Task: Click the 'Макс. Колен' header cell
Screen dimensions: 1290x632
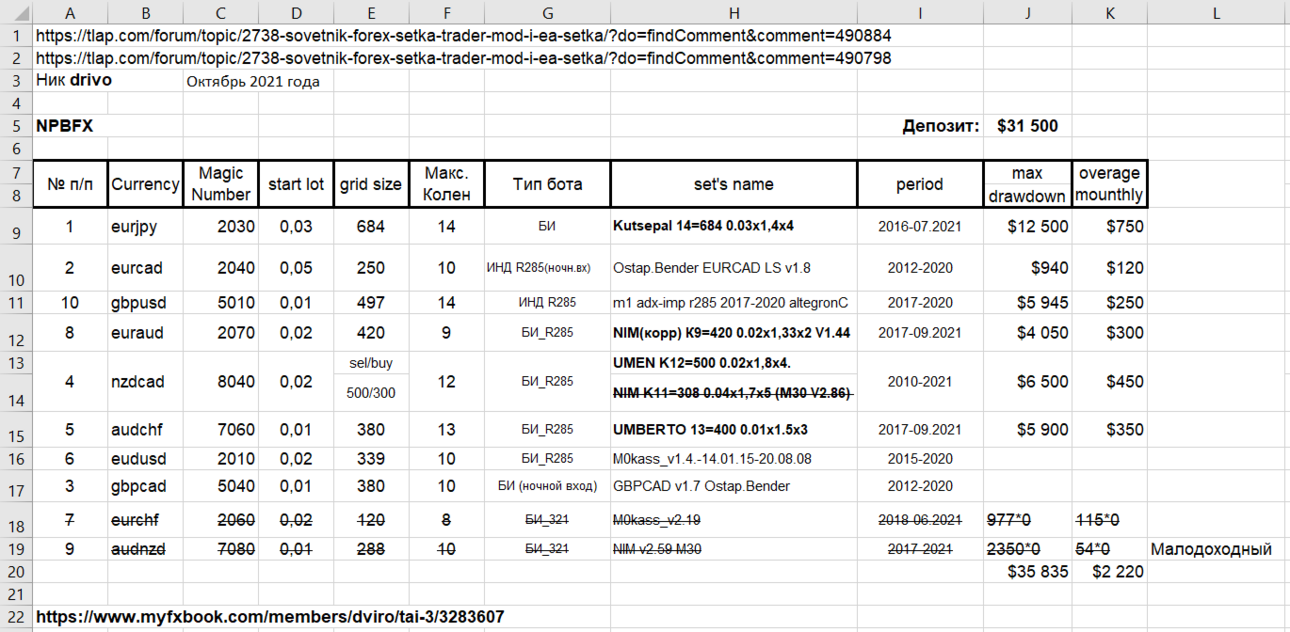Action: click(x=447, y=183)
